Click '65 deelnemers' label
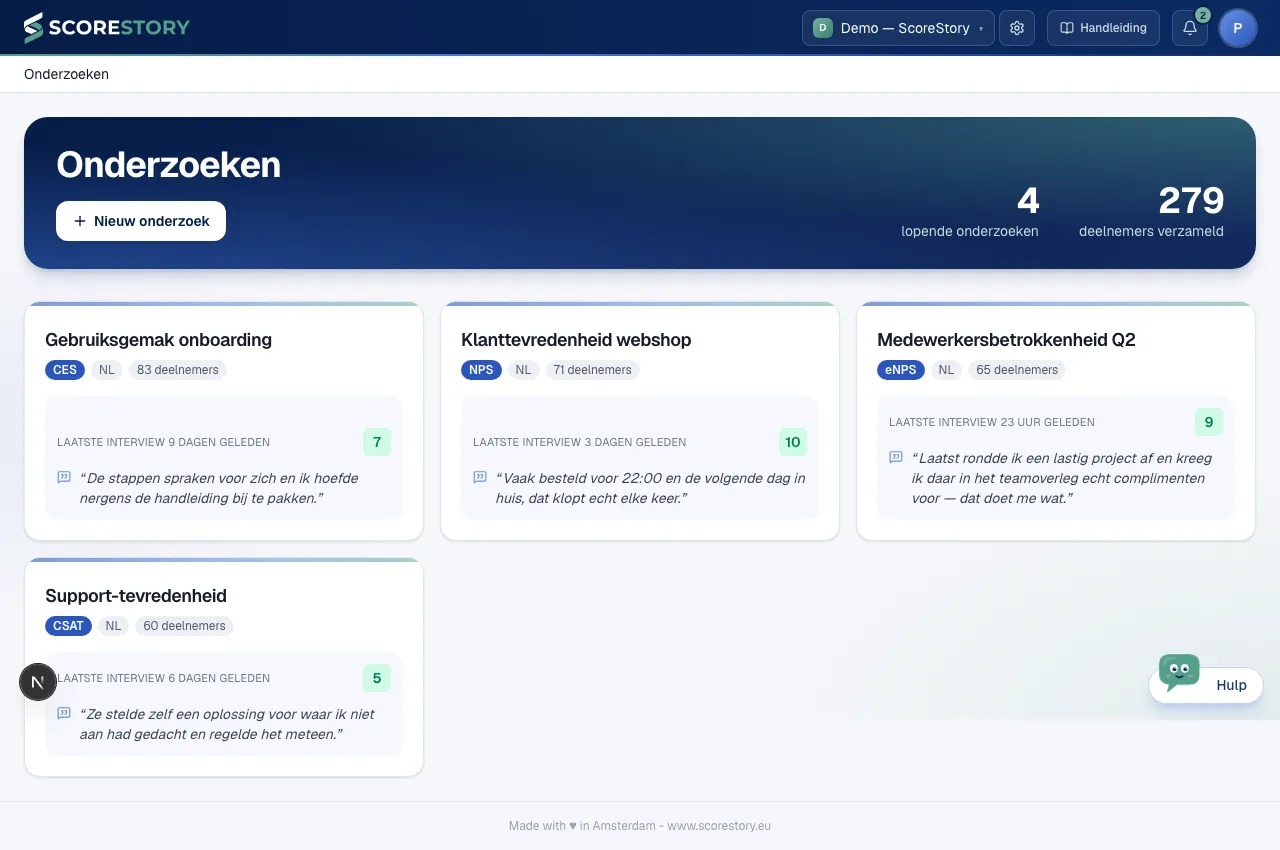This screenshot has width=1280, height=850. tap(1017, 370)
